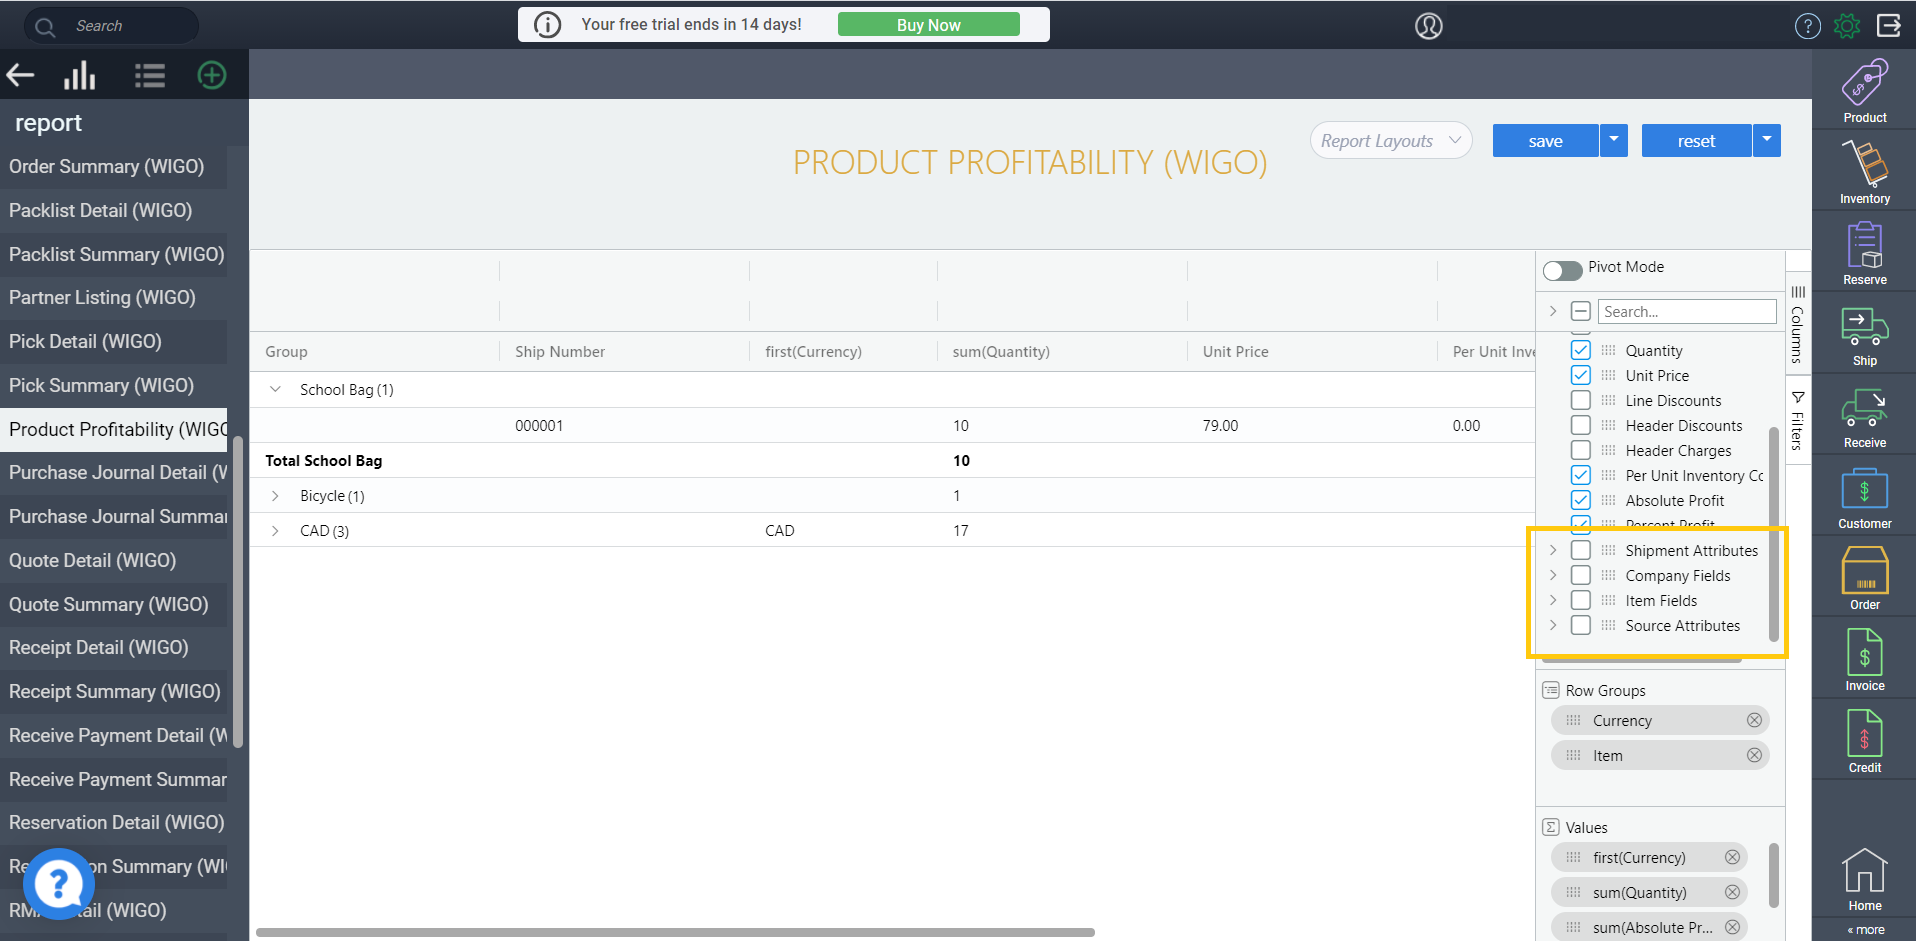Open Receipt Summary (WIGO) report
The width and height of the screenshot is (1919, 941).
click(114, 691)
